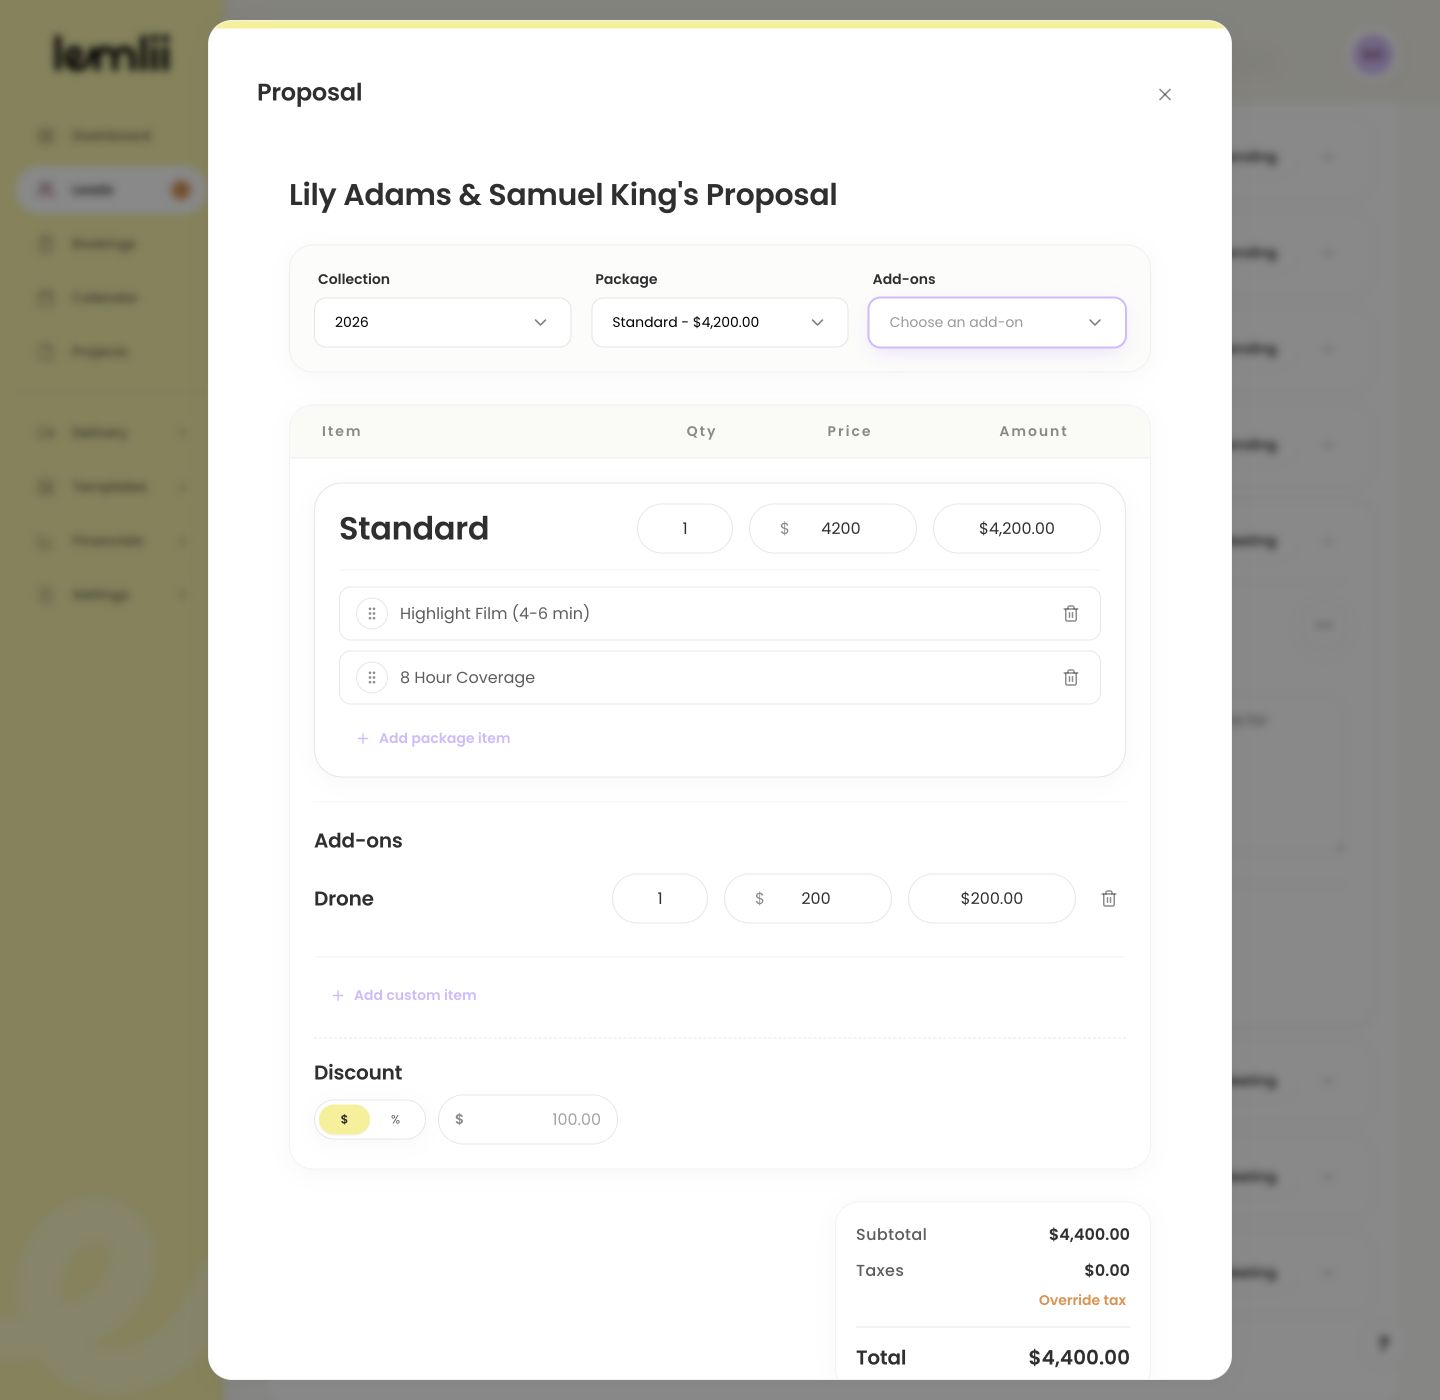1440x1400 pixels.
Task: Click the Subtotal value $4,400.00
Action: click(x=1089, y=1234)
